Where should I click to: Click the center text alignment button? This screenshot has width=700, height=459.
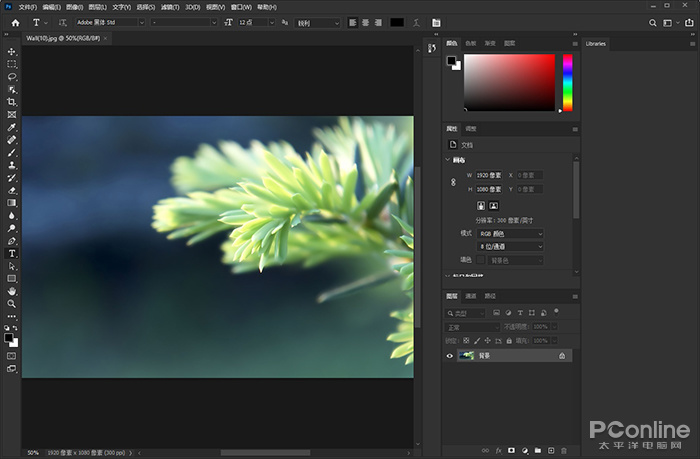pyautogui.click(x=366, y=22)
